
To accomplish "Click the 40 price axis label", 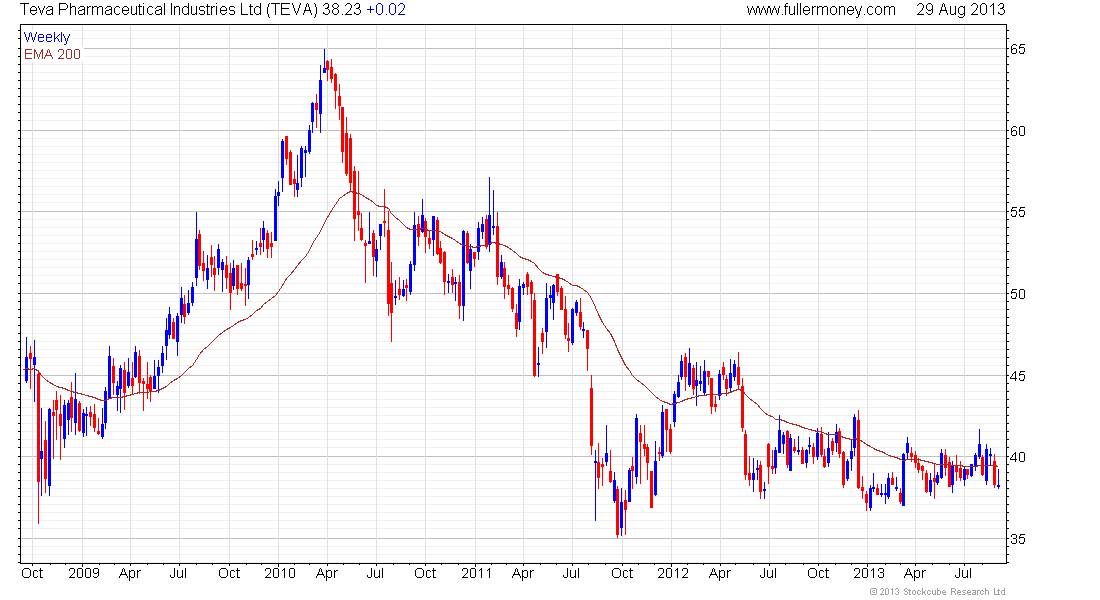I will 1017,458.
